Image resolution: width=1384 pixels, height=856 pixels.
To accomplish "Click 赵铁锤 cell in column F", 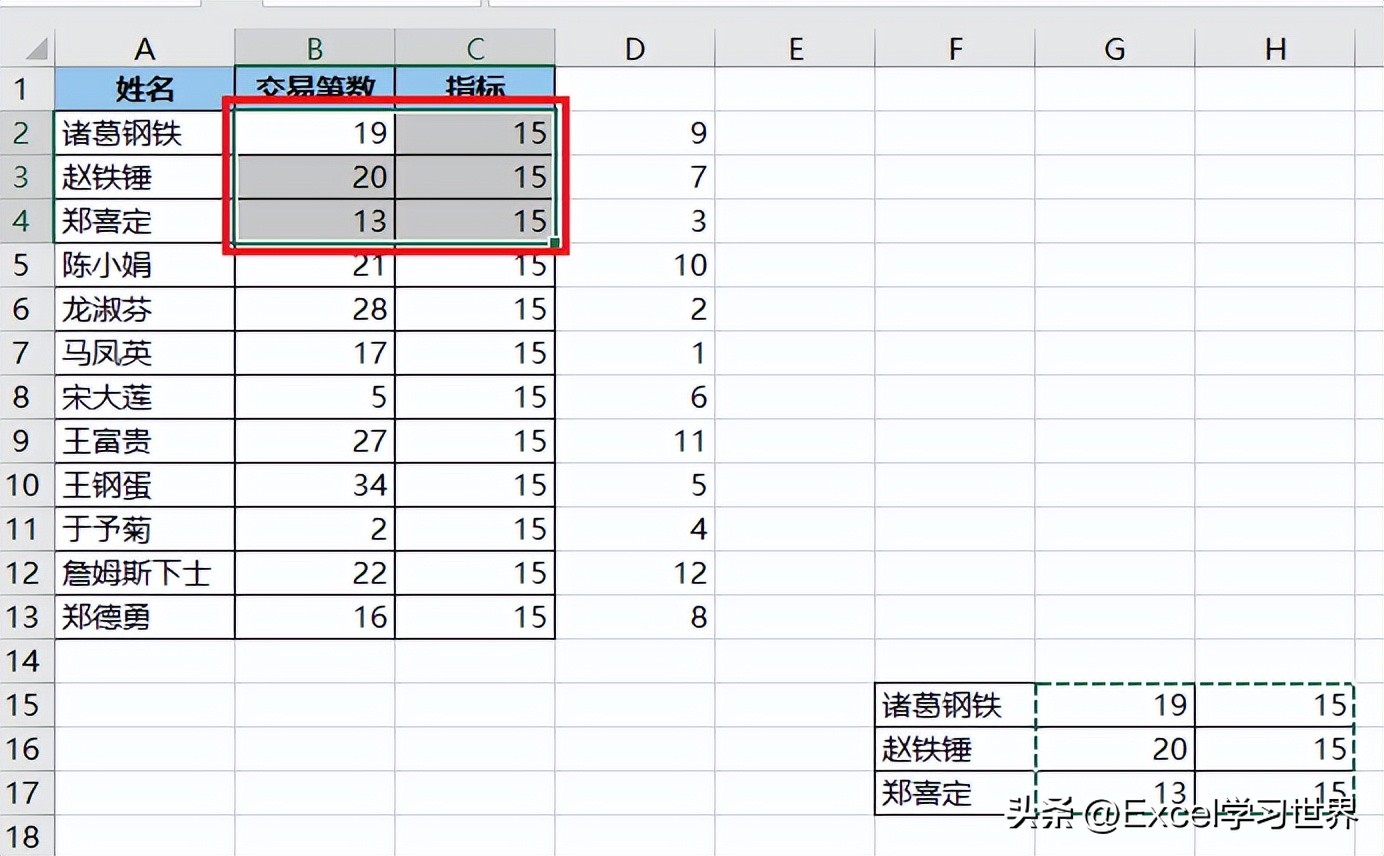I will pos(955,749).
